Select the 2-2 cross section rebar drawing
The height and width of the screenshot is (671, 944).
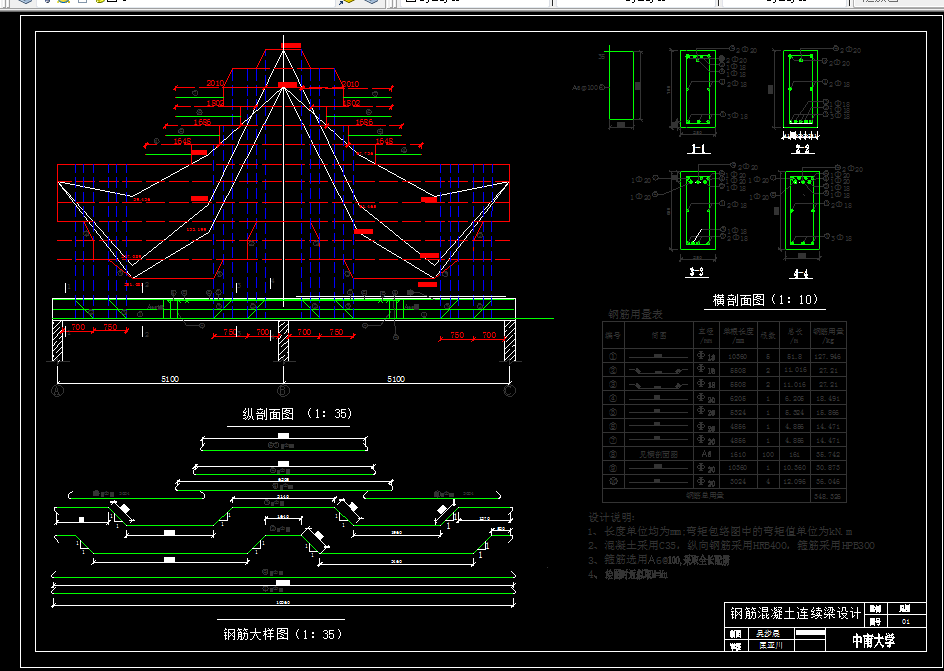click(x=801, y=88)
